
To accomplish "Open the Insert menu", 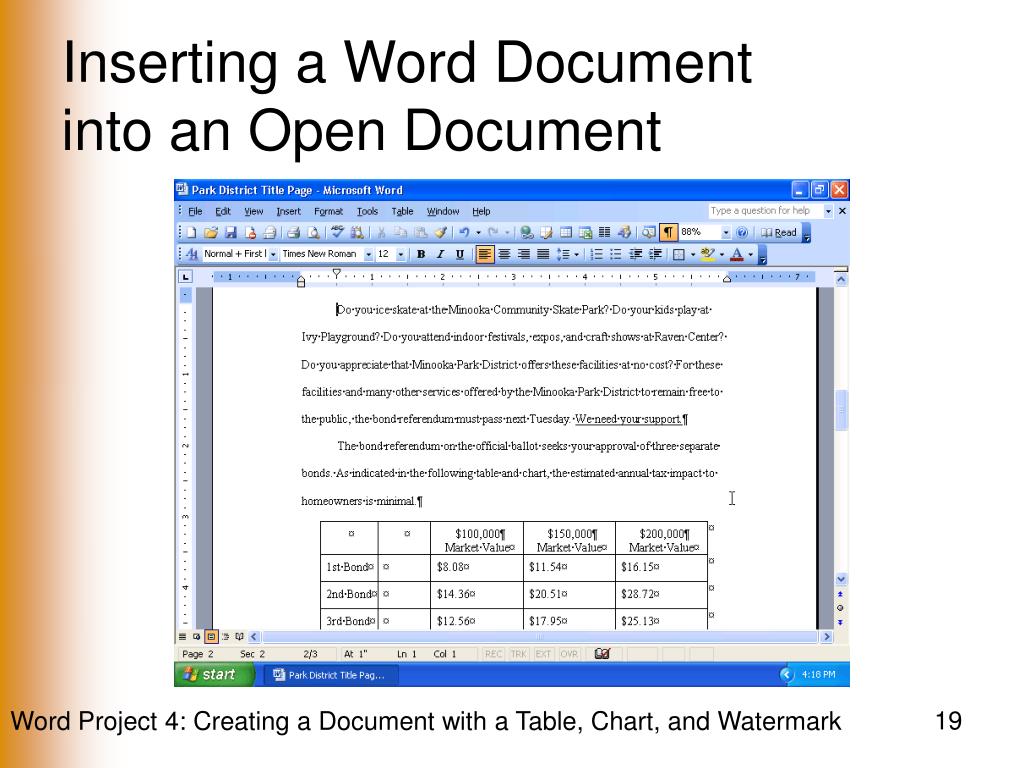I will click(288, 211).
